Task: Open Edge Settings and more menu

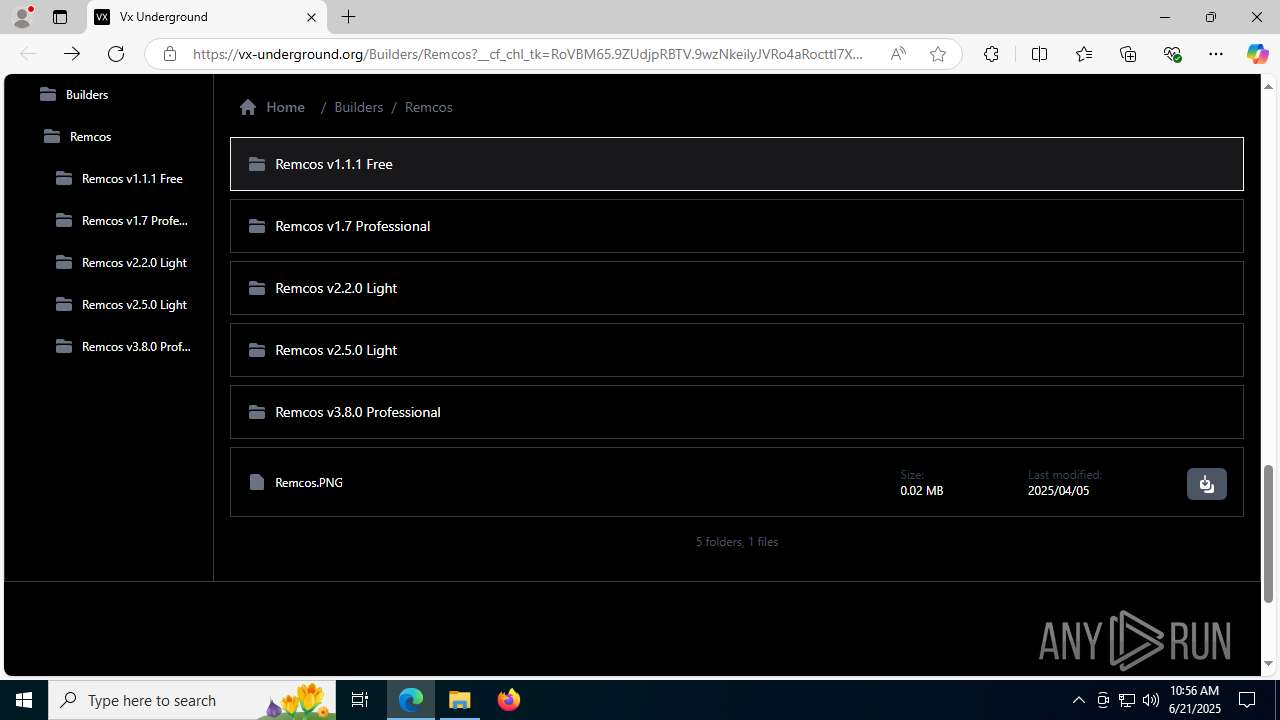Action: pyautogui.click(x=1216, y=54)
